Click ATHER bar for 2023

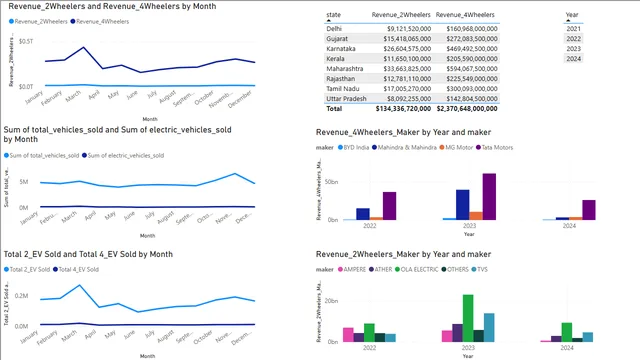click(458, 333)
